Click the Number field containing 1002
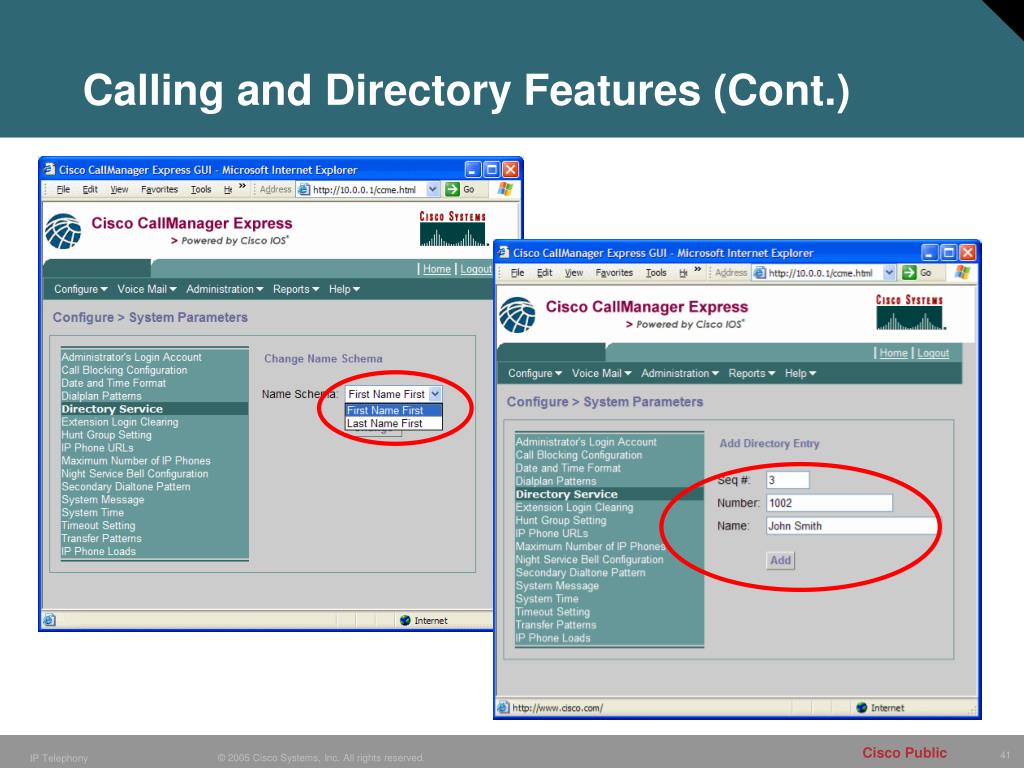The width and height of the screenshot is (1024, 768). [x=829, y=503]
